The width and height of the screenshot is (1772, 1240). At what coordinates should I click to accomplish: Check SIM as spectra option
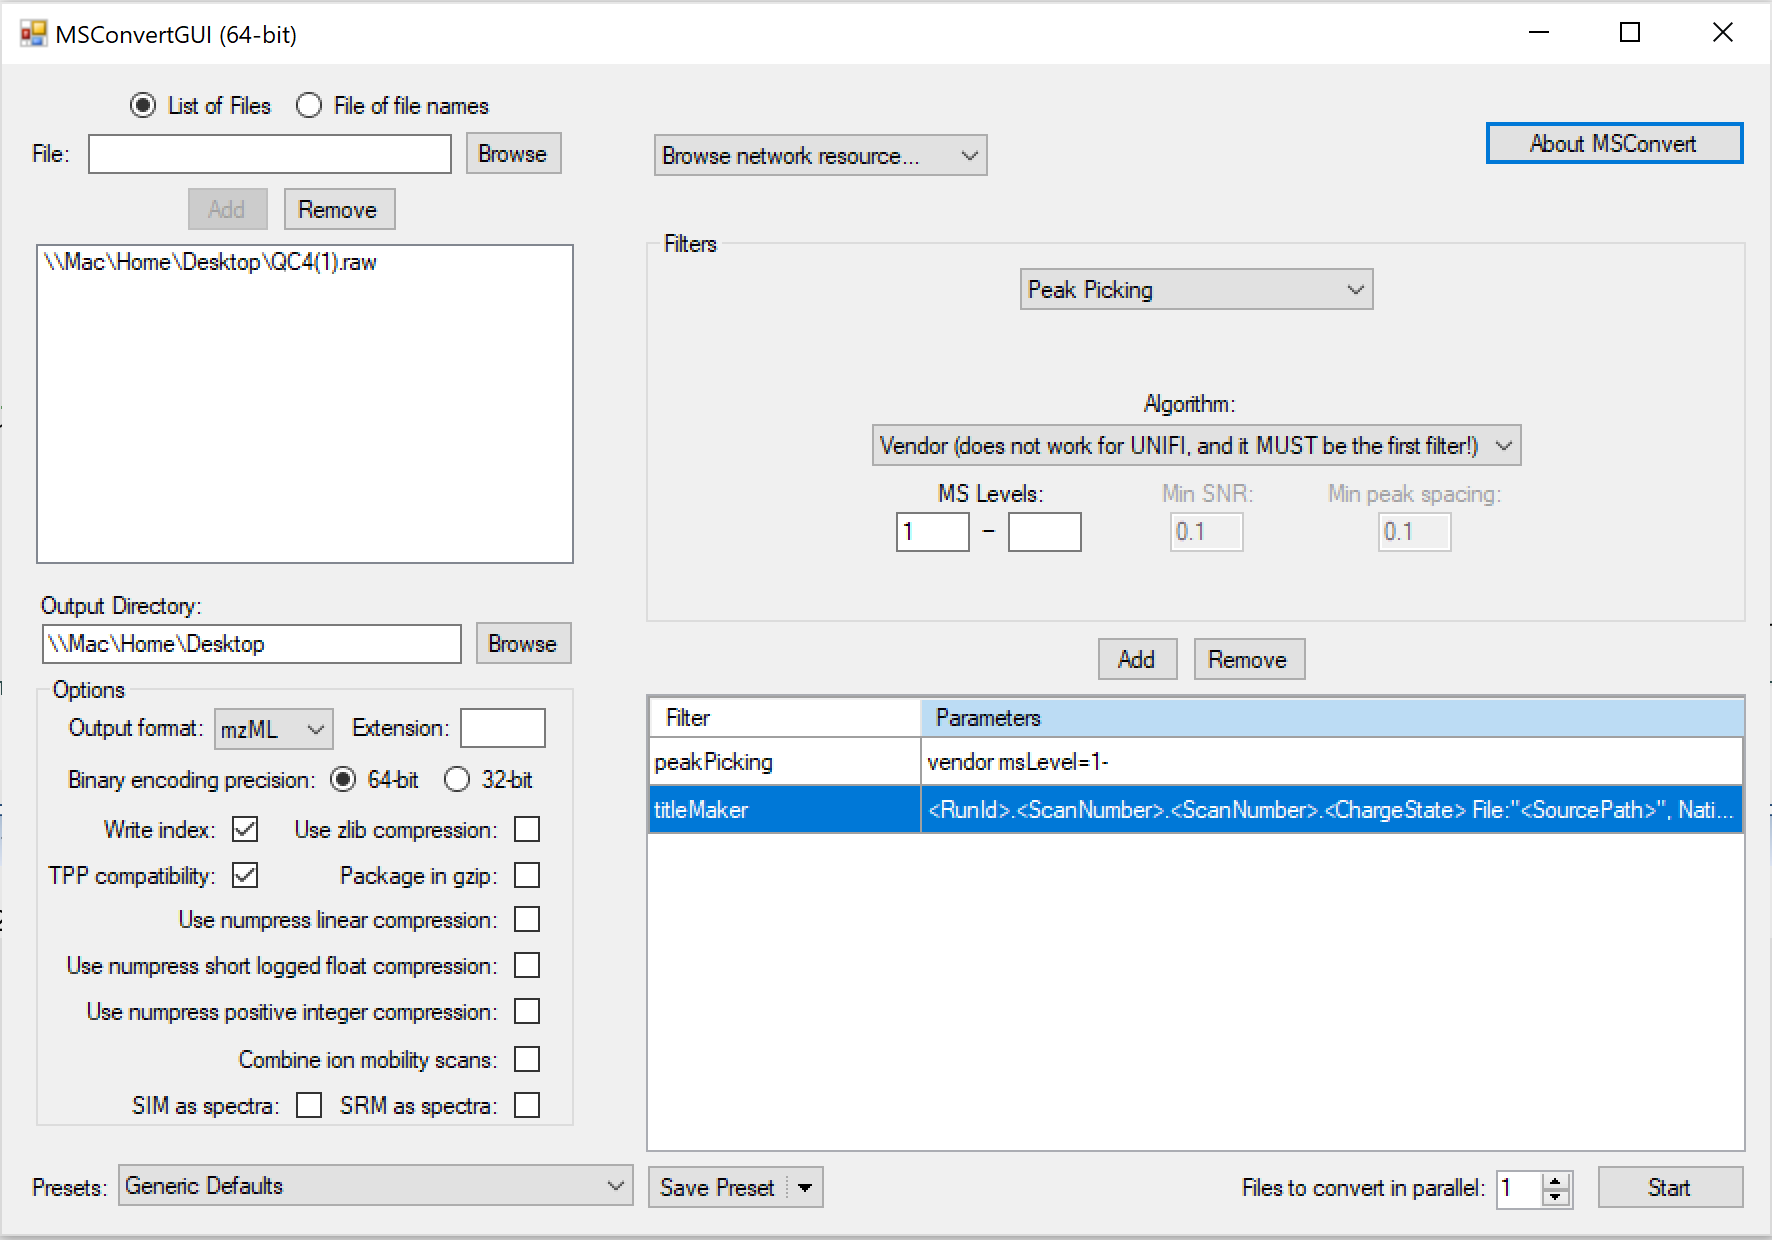pos(309,1105)
